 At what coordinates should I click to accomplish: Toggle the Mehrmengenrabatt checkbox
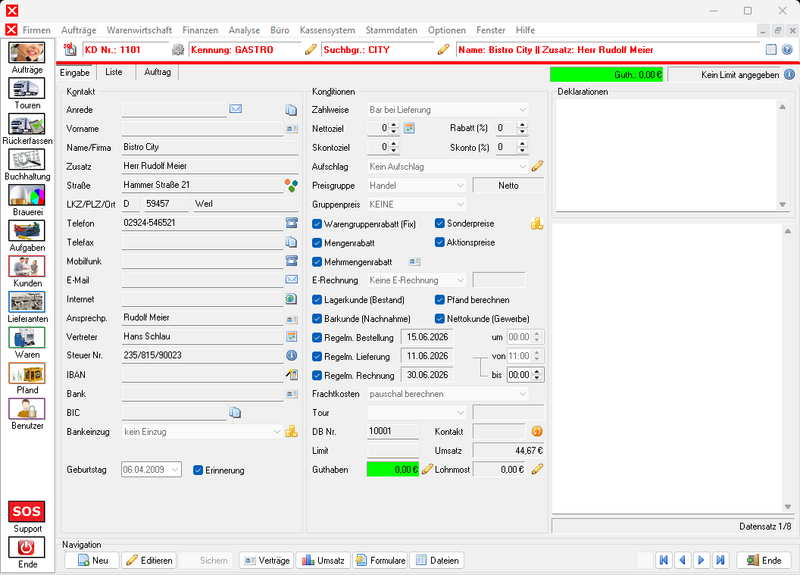tap(317, 262)
